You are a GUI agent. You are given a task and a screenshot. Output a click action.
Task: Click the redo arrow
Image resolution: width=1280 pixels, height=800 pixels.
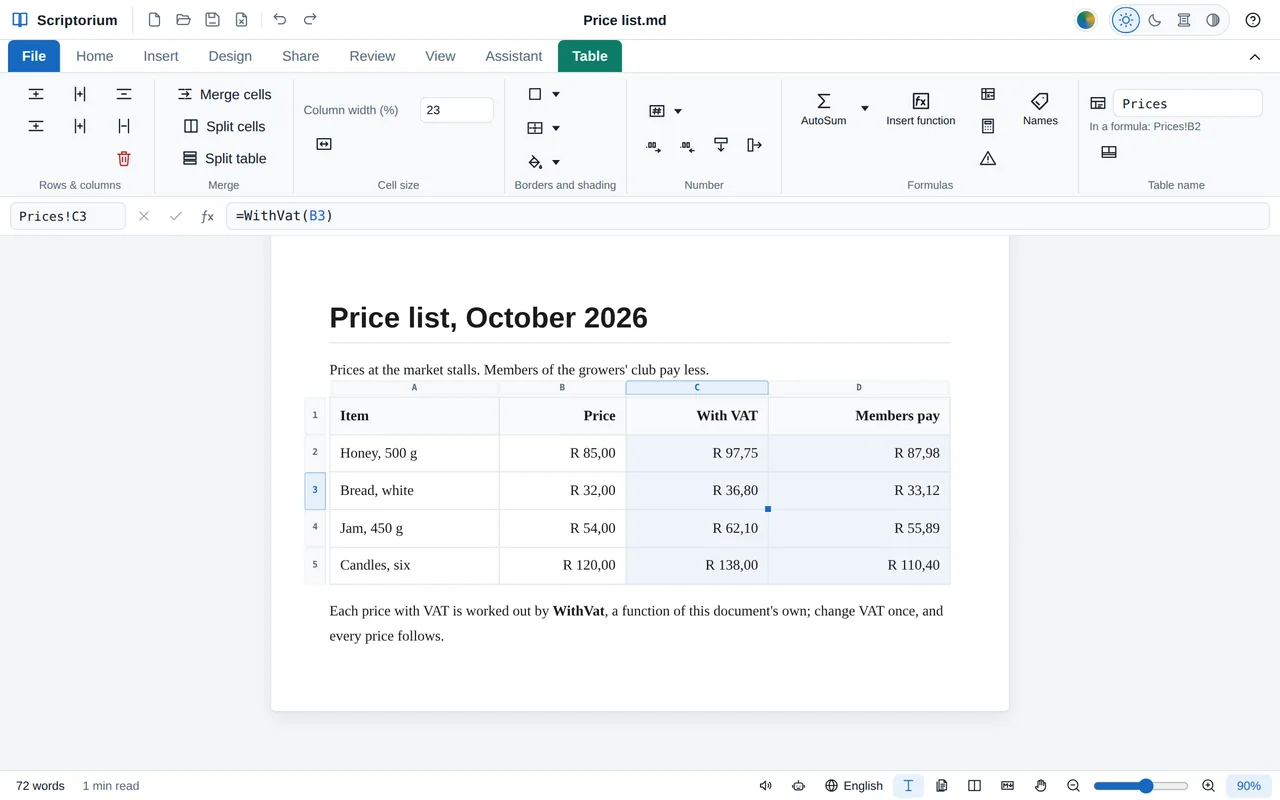[x=310, y=20]
